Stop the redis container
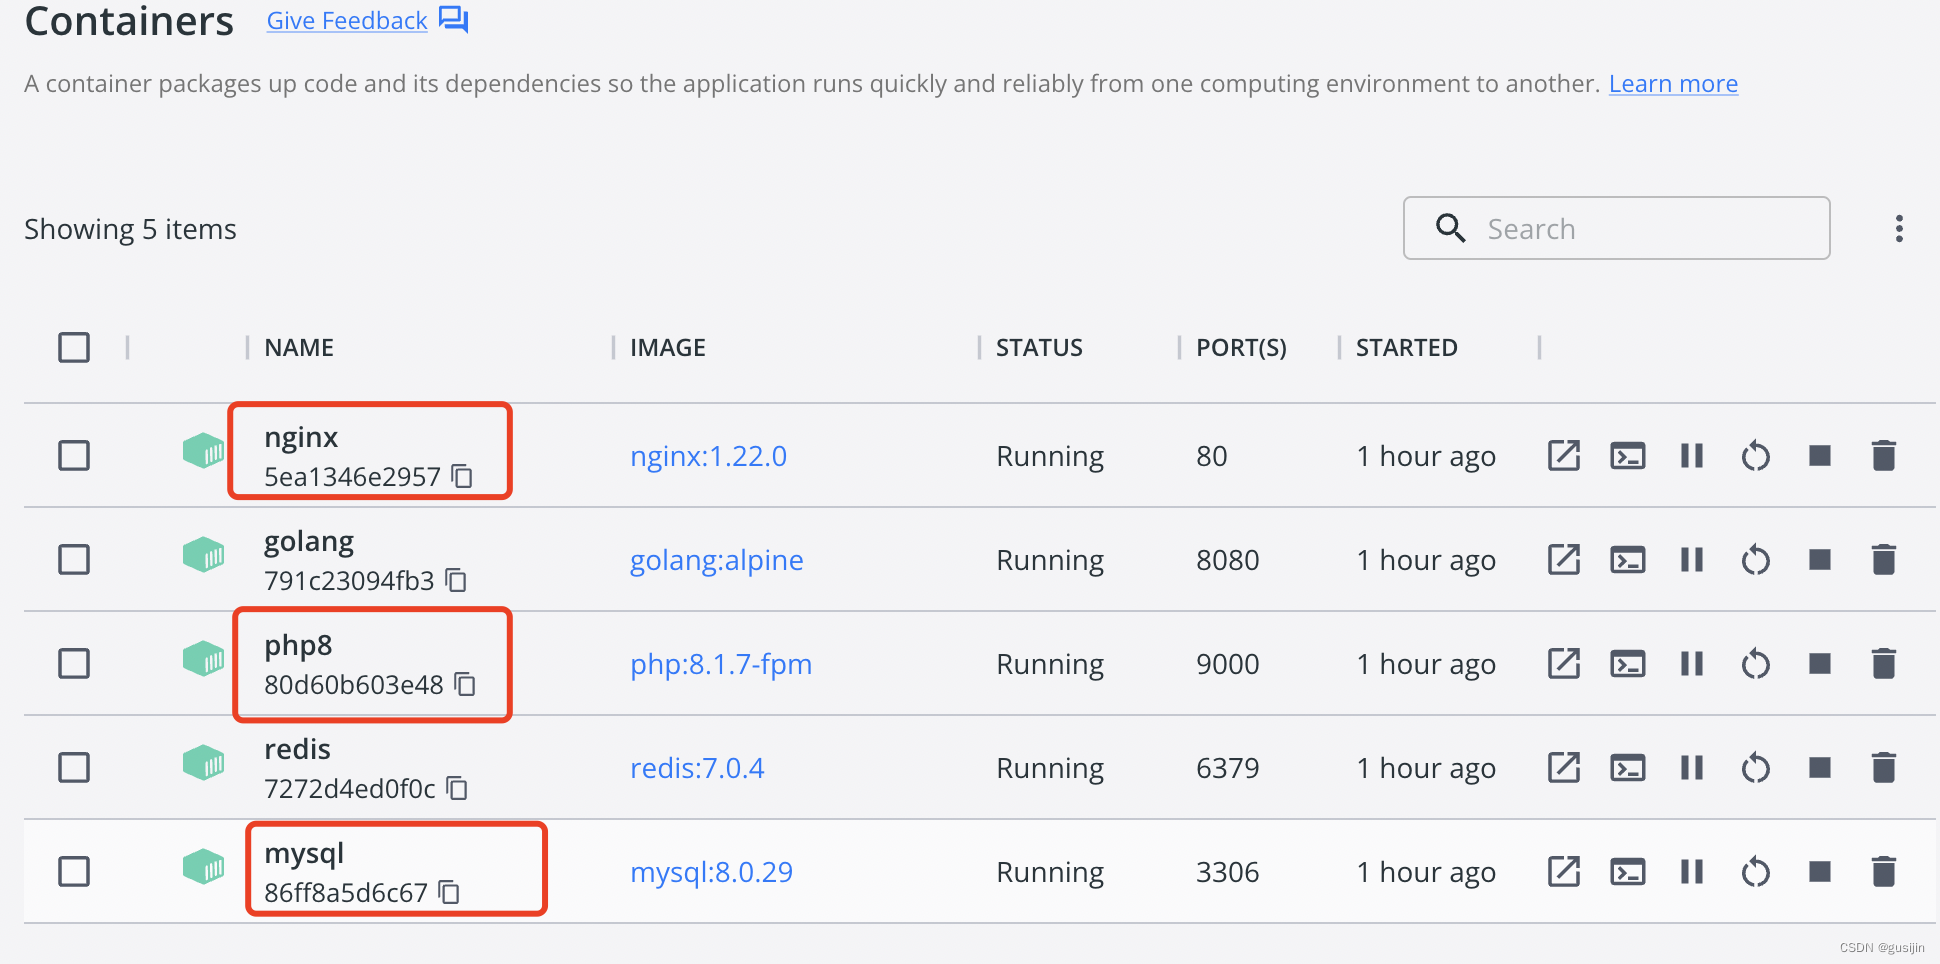 [x=1820, y=768]
